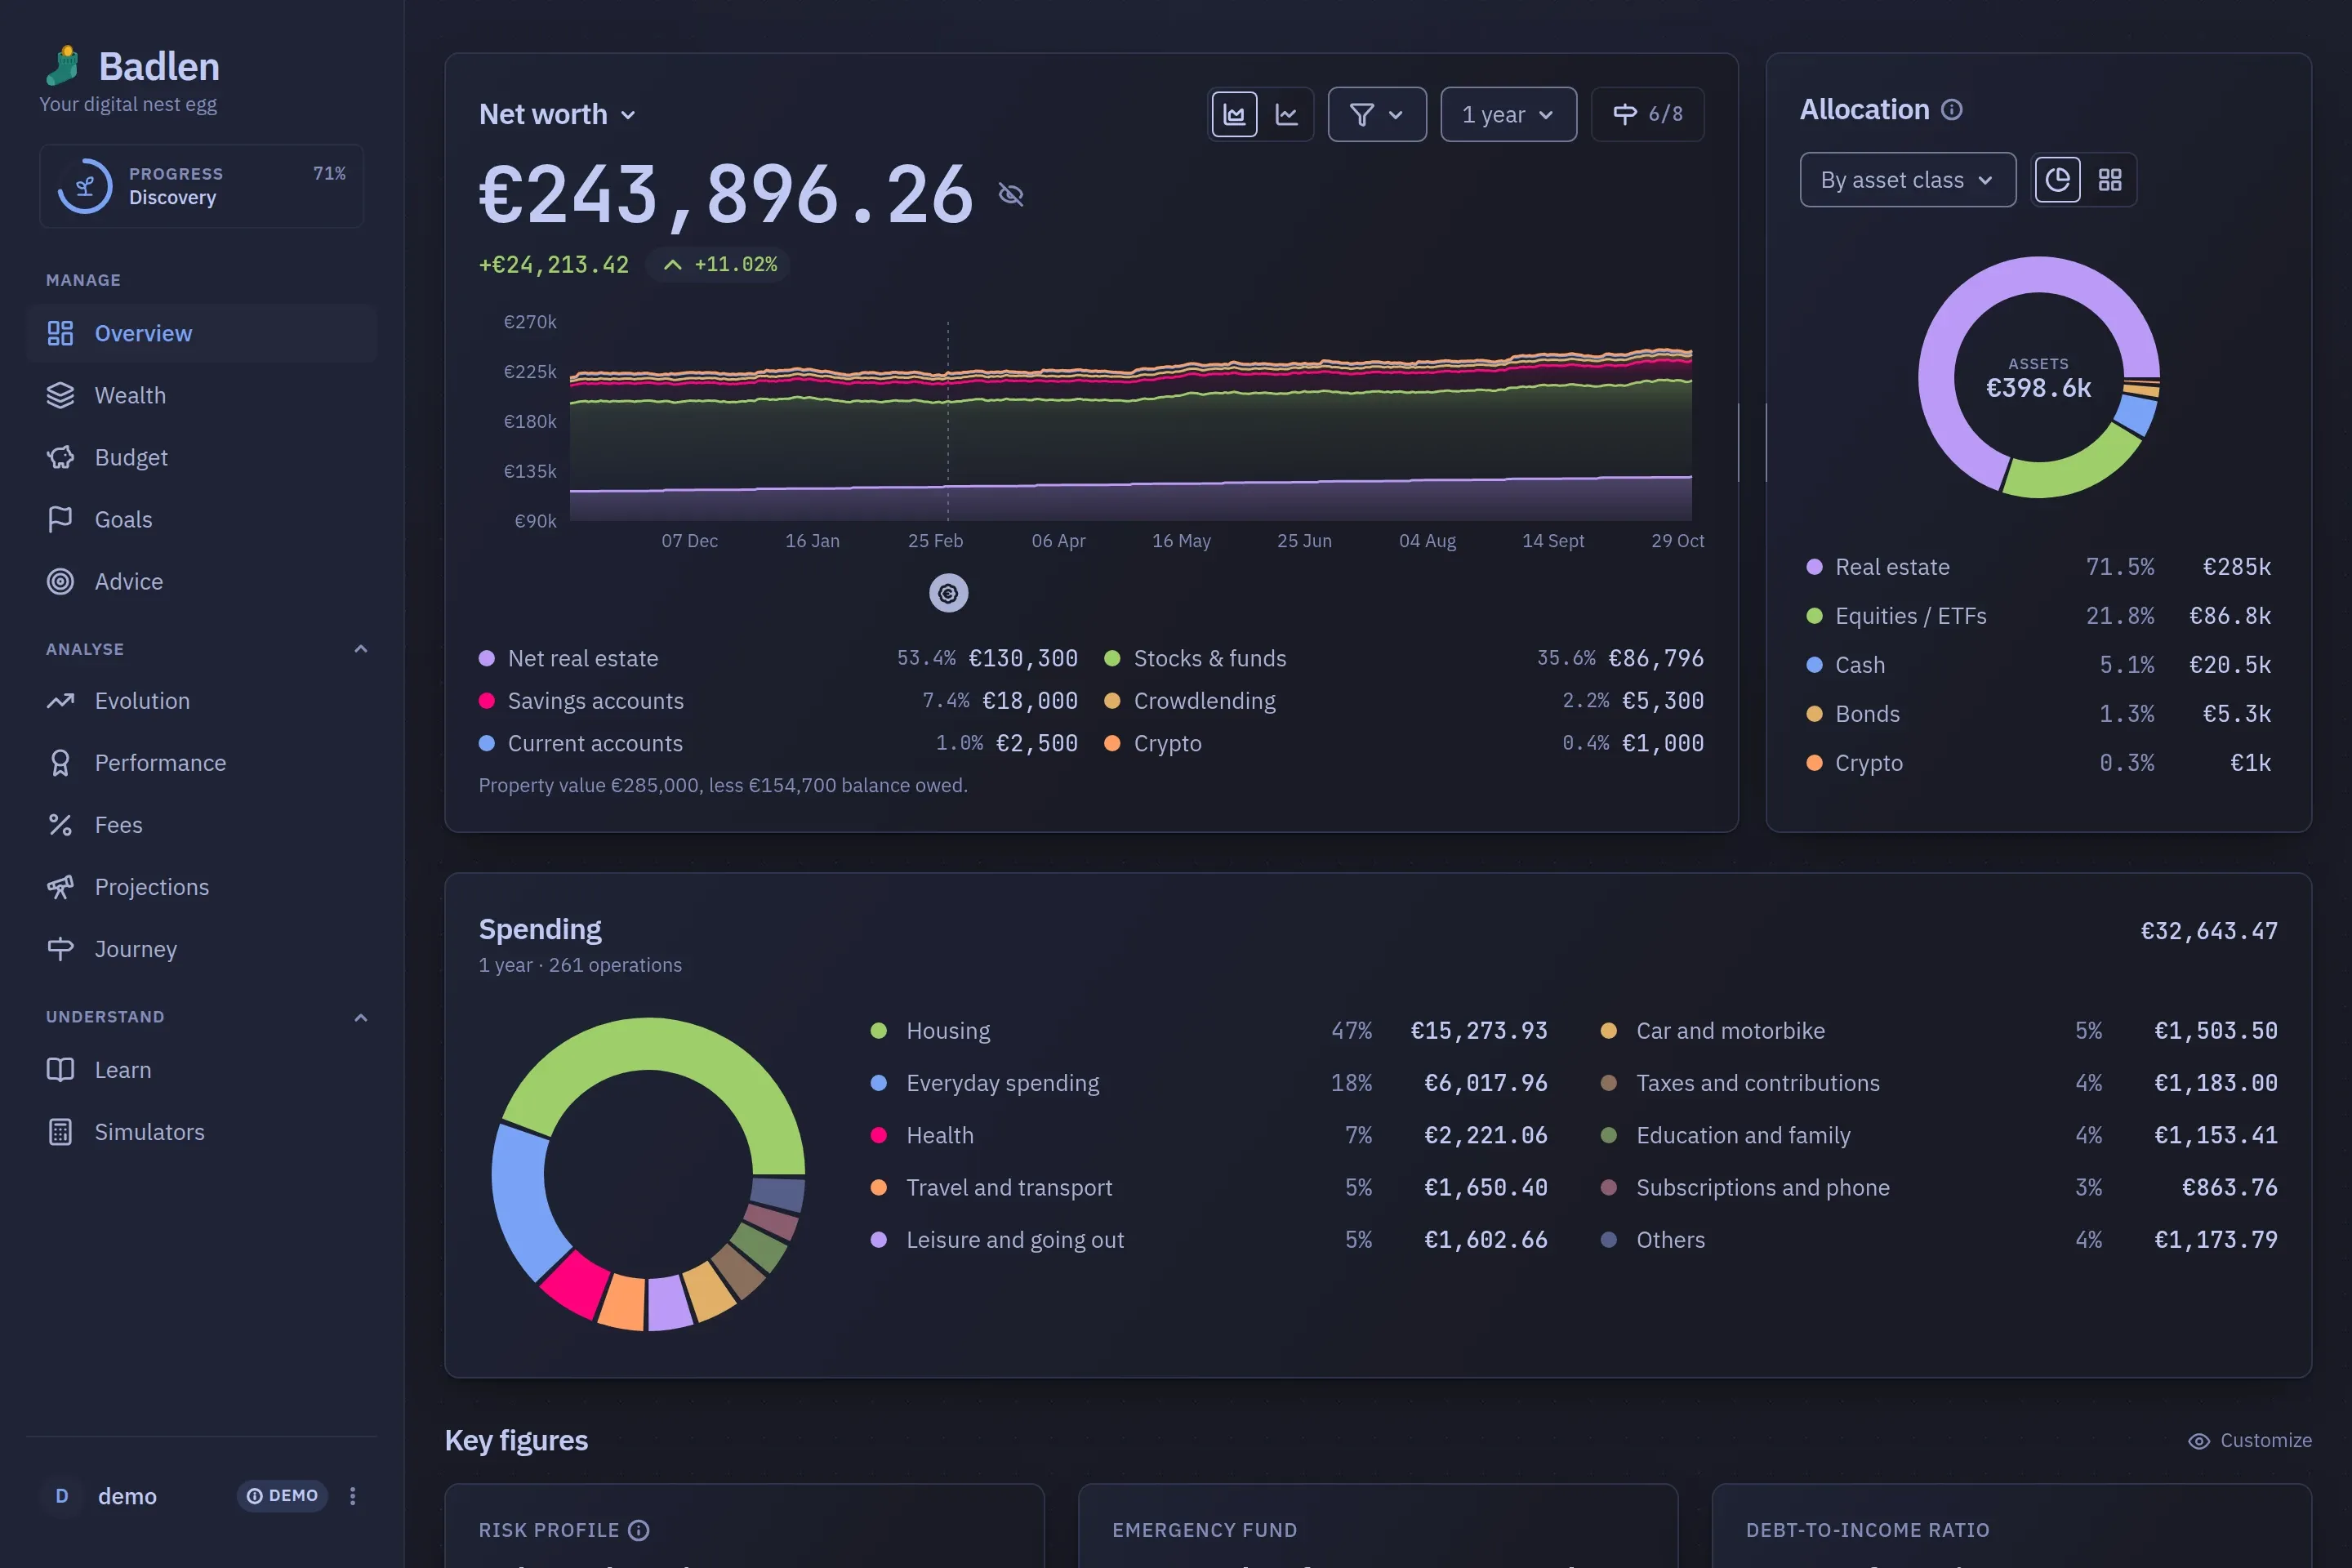Expand the Net worth title dropdown
This screenshot has height=1568, width=2352.
pos(558,115)
